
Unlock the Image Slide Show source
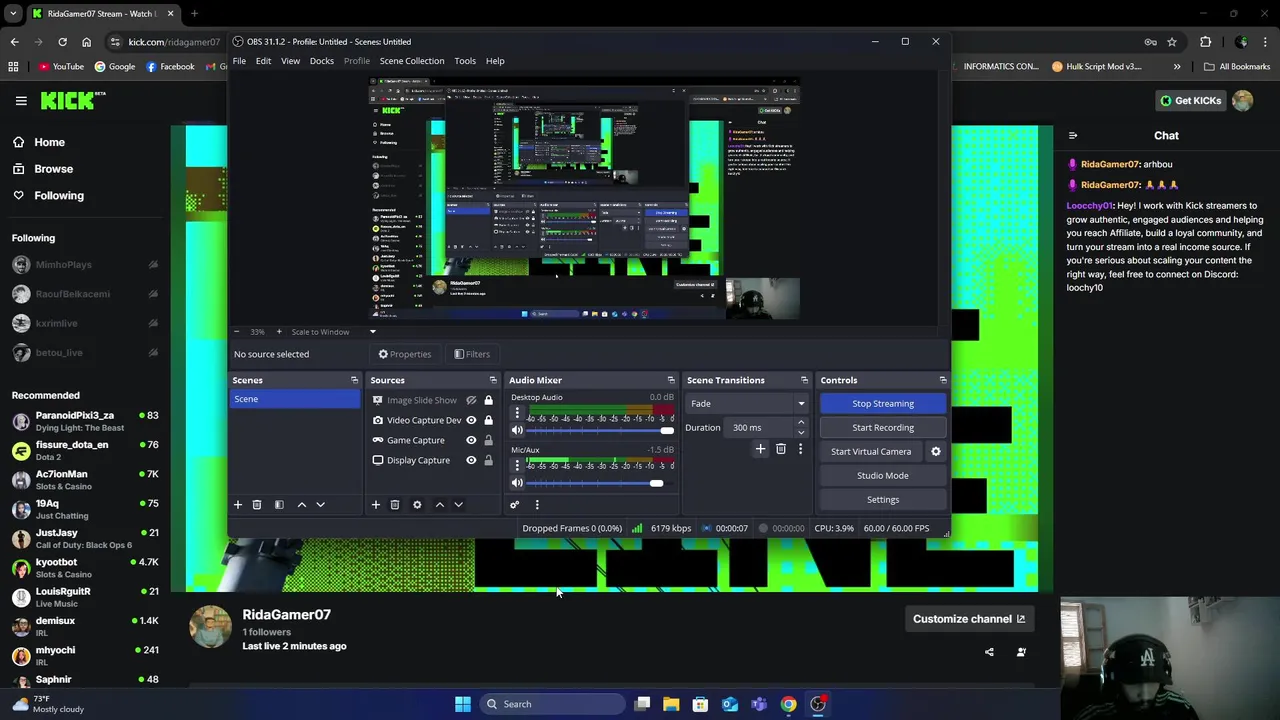pyautogui.click(x=488, y=400)
